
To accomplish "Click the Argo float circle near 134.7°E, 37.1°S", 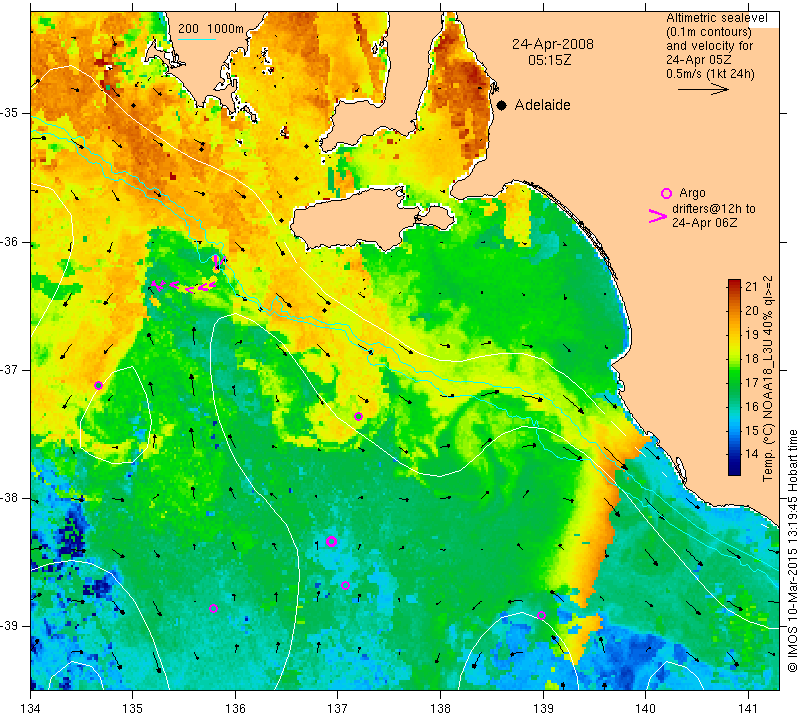I will tap(98, 385).
